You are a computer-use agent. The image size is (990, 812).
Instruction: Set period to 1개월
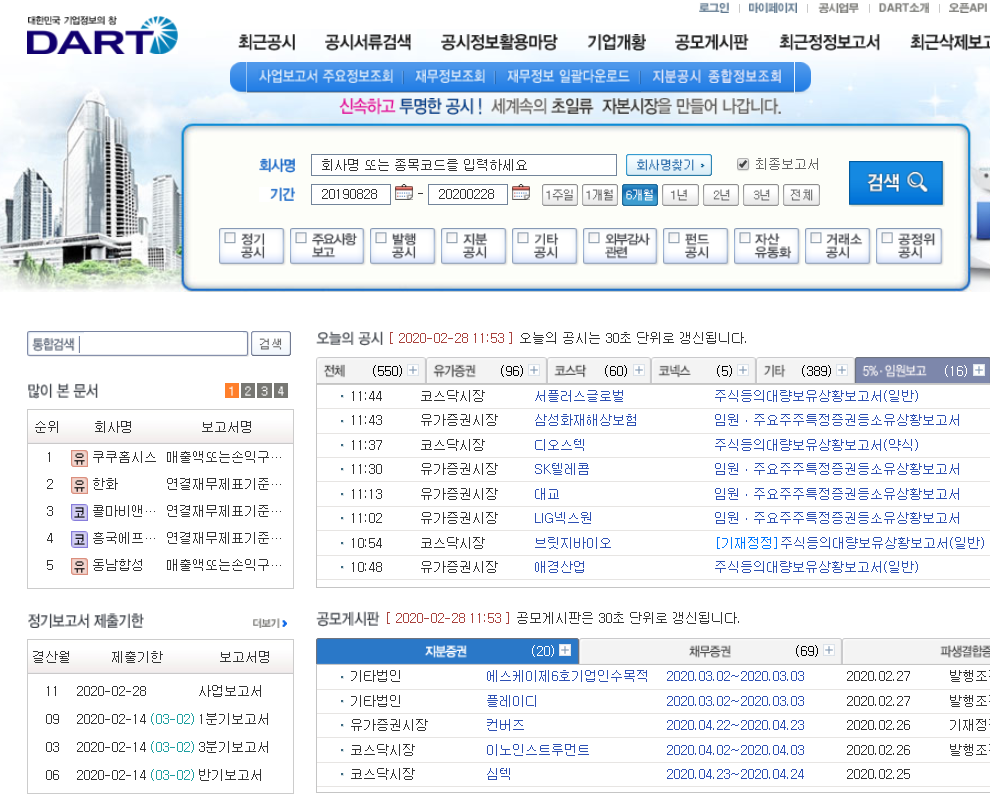click(599, 194)
